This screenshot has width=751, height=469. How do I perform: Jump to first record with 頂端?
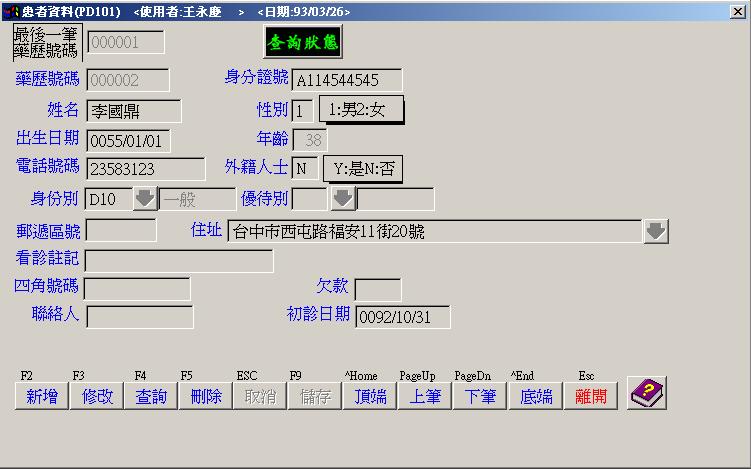(370, 396)
